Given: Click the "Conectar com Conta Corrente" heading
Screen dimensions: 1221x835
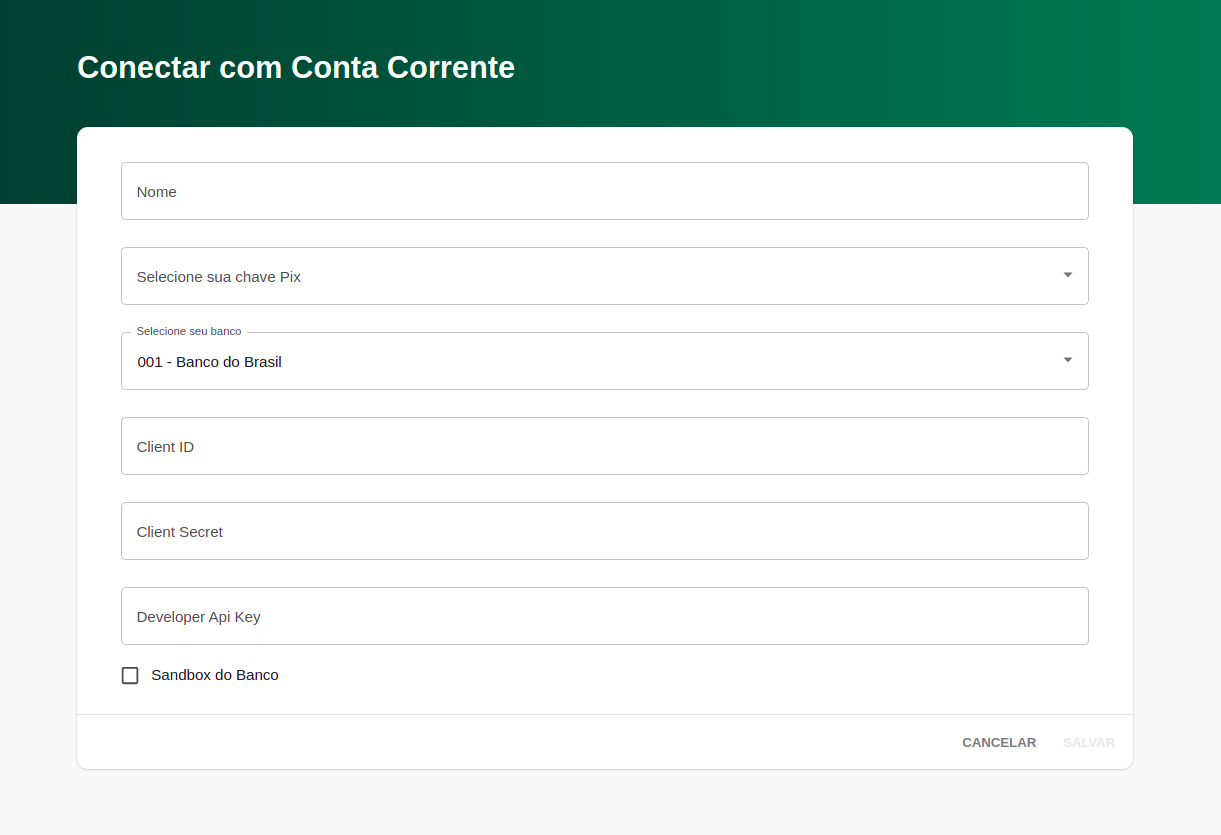Looking at the screenshot, I should 296,67.
